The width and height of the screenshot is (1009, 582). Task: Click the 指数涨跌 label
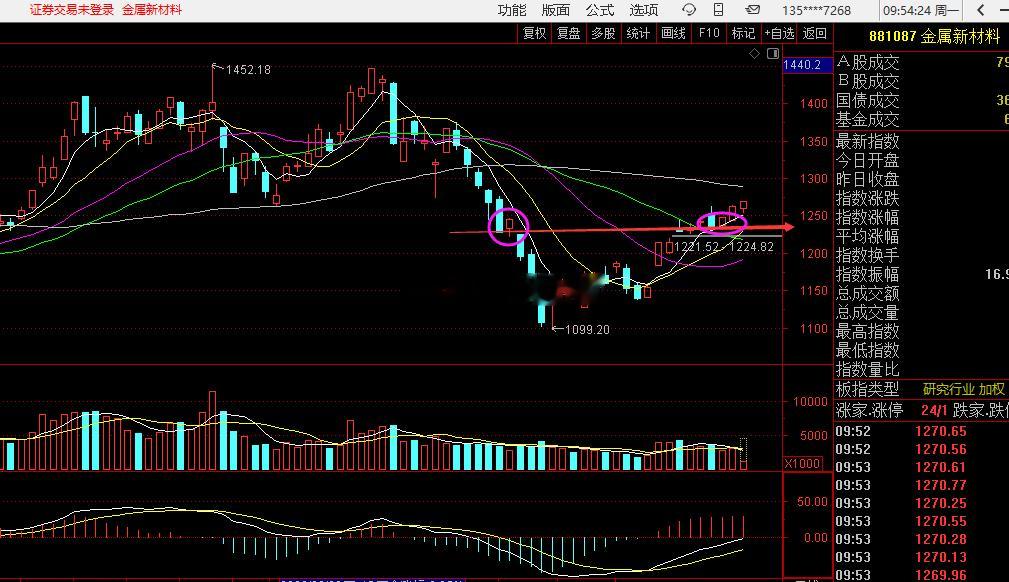tap(867, 198)
